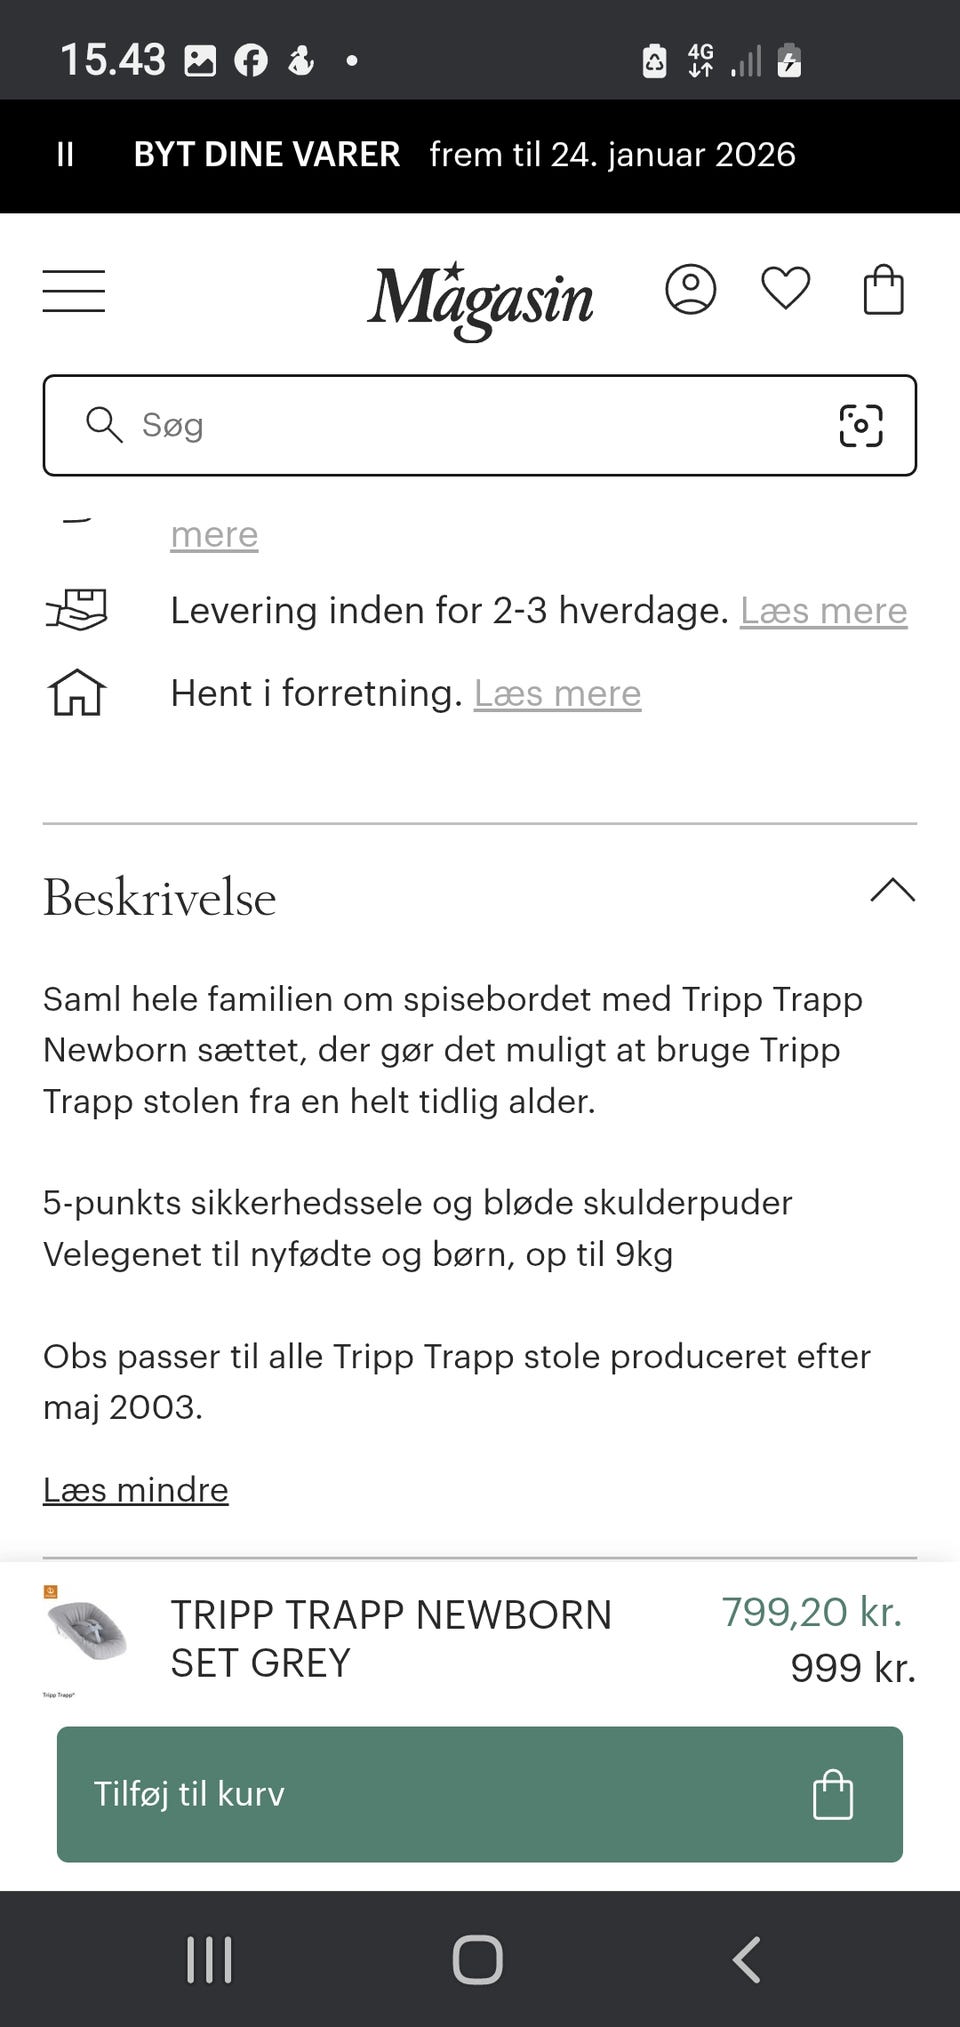960x2027 pixels.
Task: Click 'Læs mindre' to shorten description
Action: pyautogui.click(x=135, y=1490)
